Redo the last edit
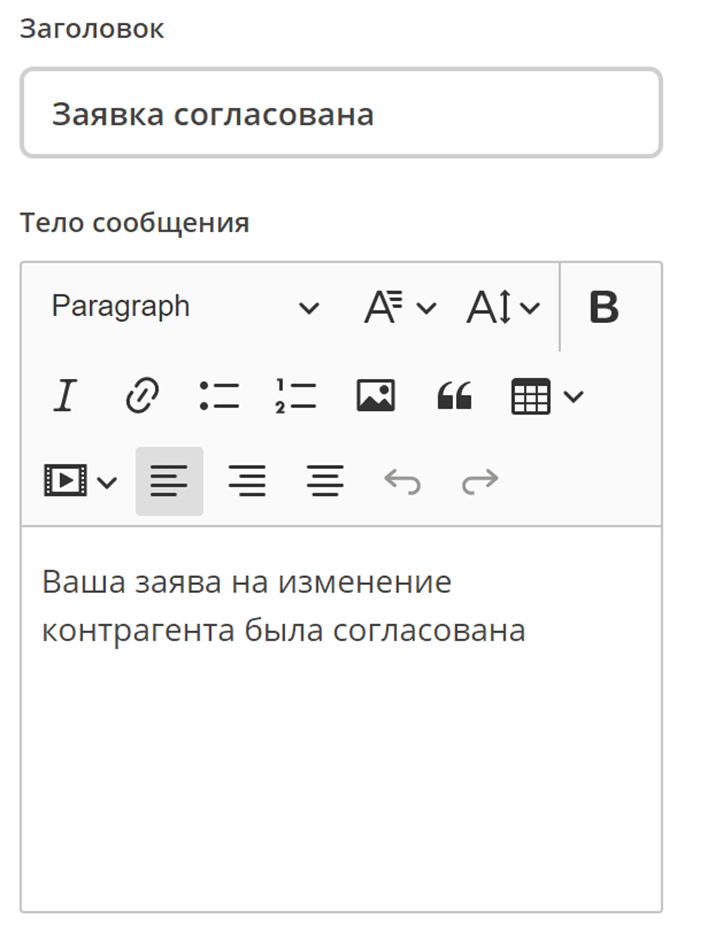This screenshot has width=708, height=934. (480, 481)
